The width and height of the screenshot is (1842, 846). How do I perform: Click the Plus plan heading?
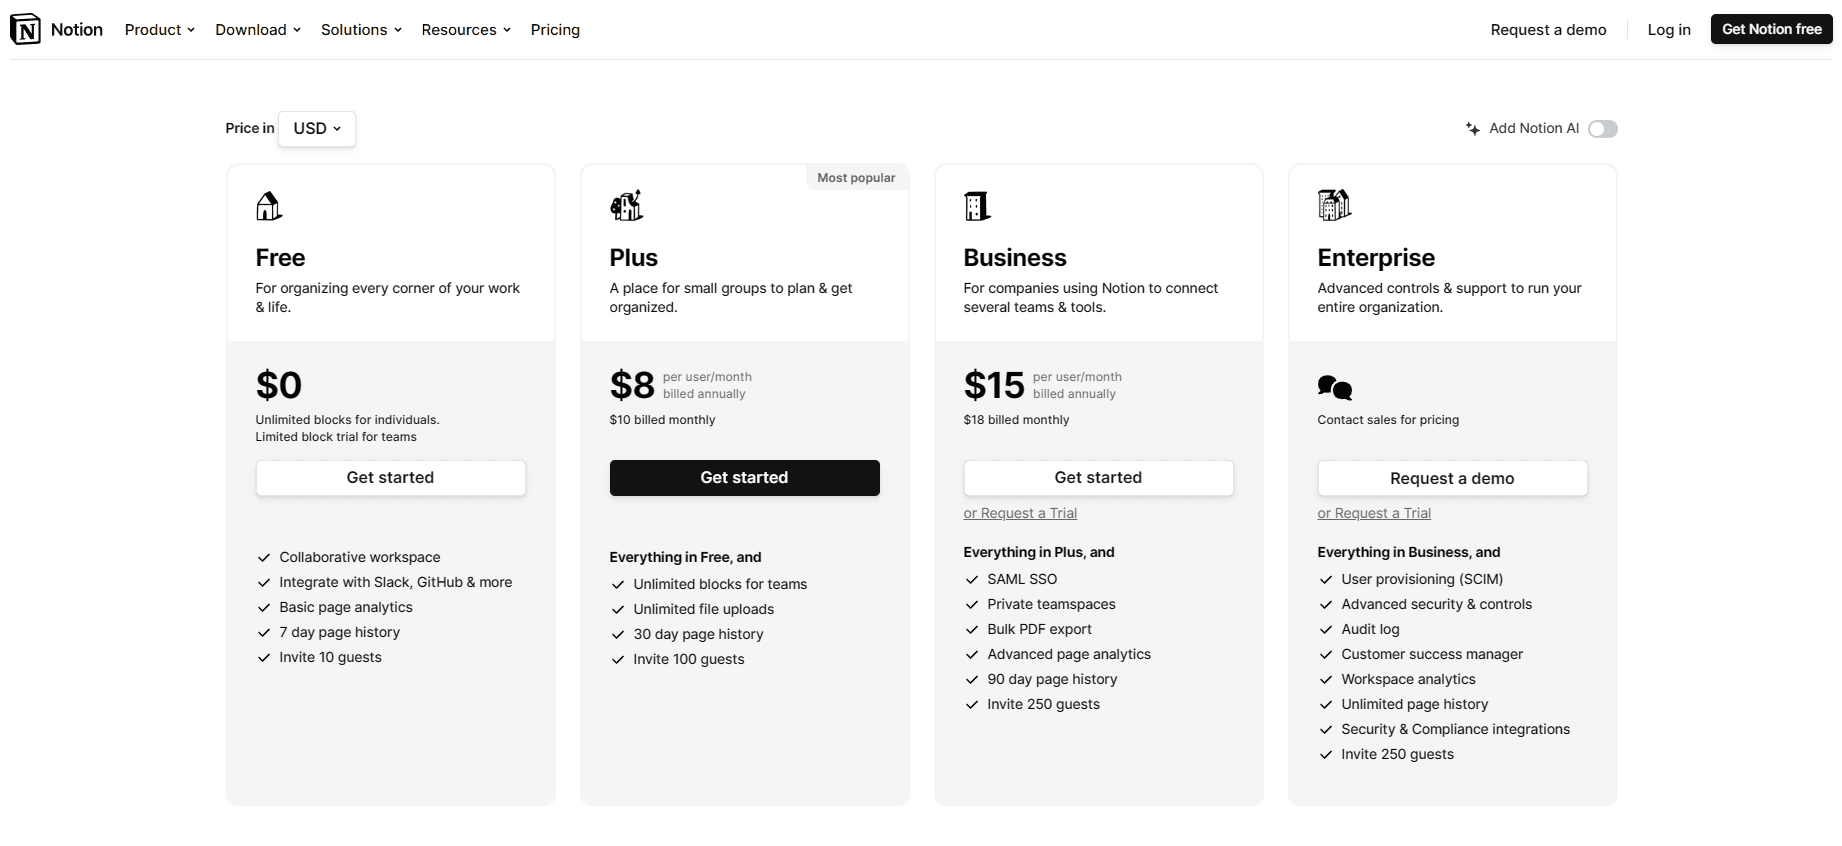(634, 258)
